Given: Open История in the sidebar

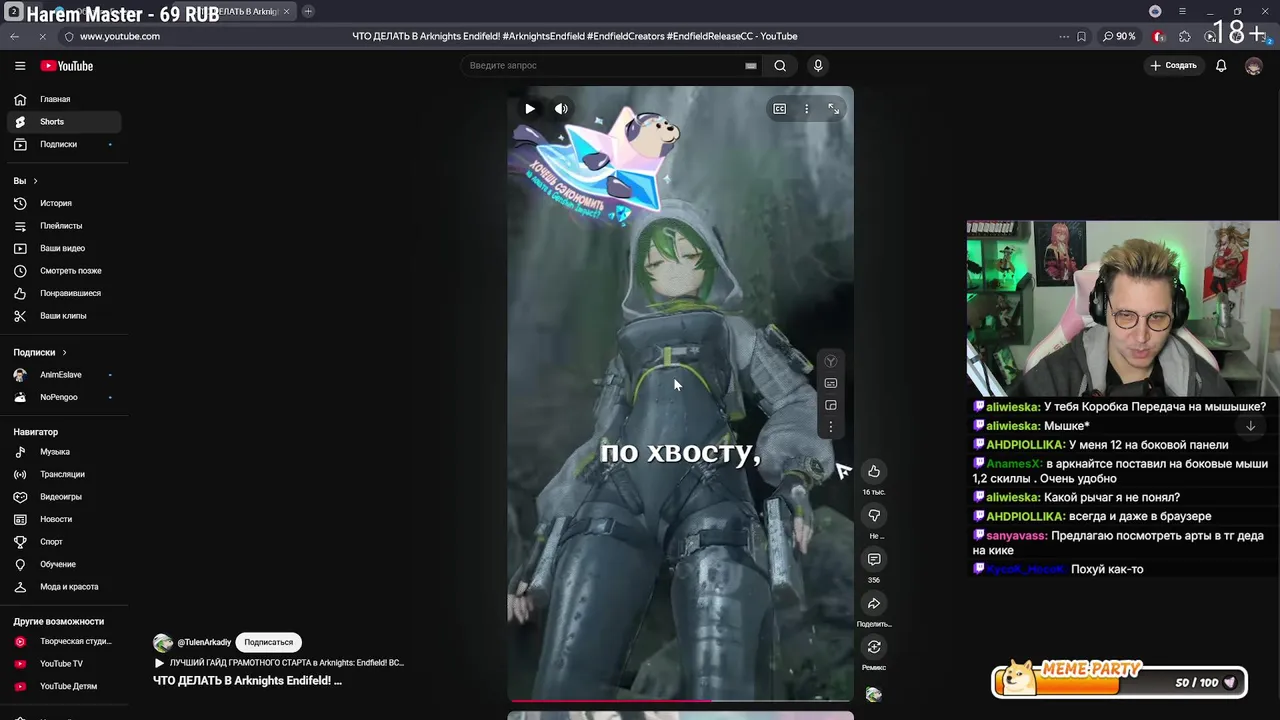Looking at the screenshot, I should [64, 203].
